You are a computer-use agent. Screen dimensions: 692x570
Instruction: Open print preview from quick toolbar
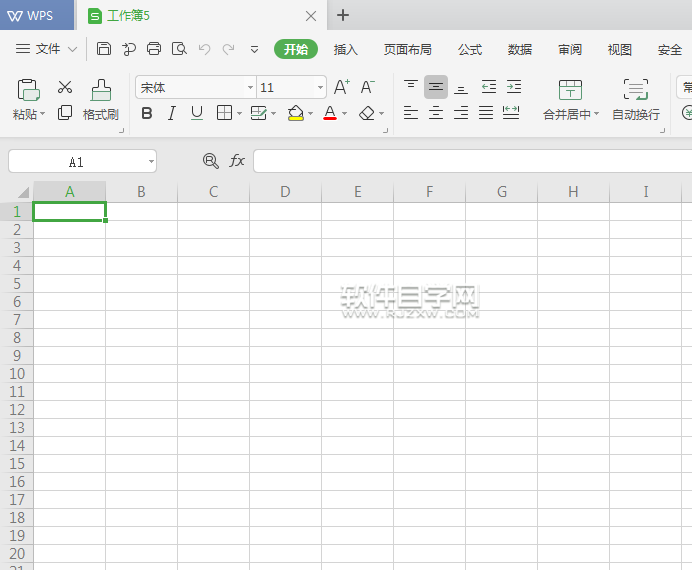[179, 48]
